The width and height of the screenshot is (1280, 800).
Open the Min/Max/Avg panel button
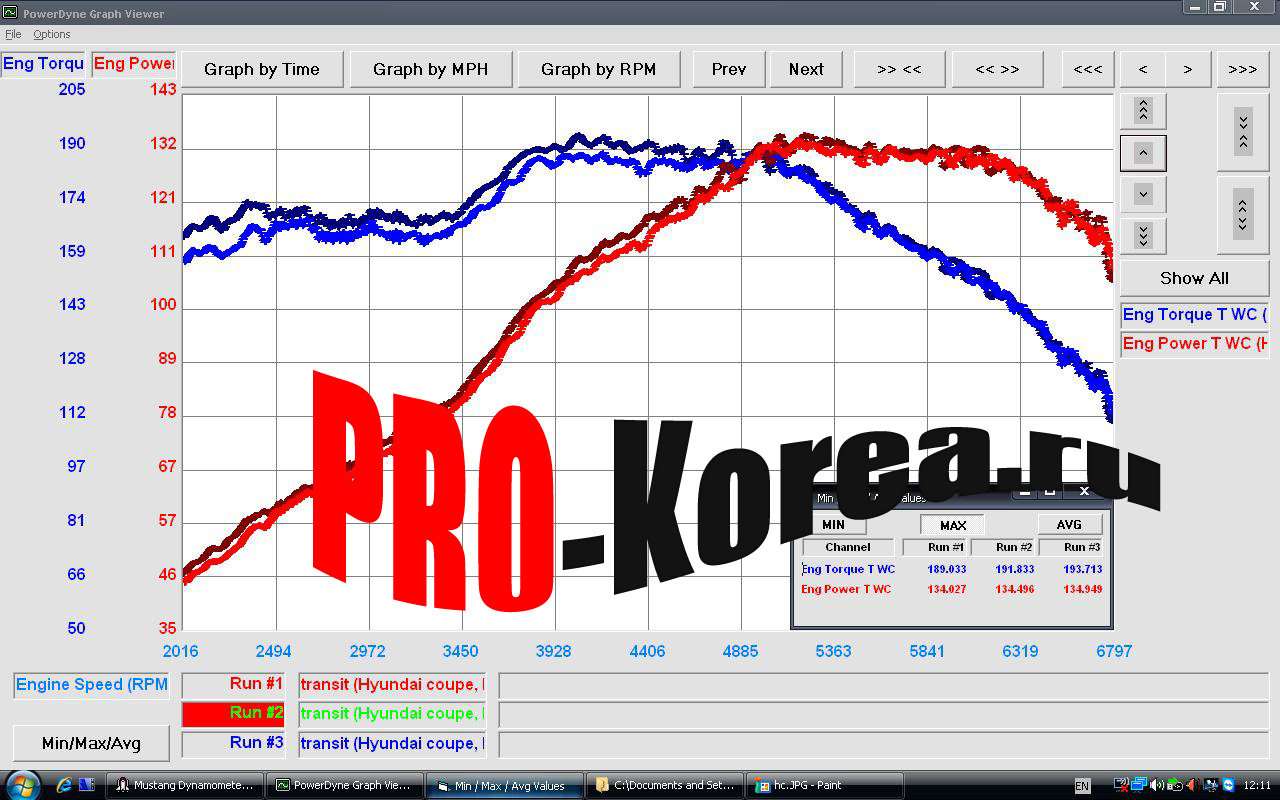91,743
